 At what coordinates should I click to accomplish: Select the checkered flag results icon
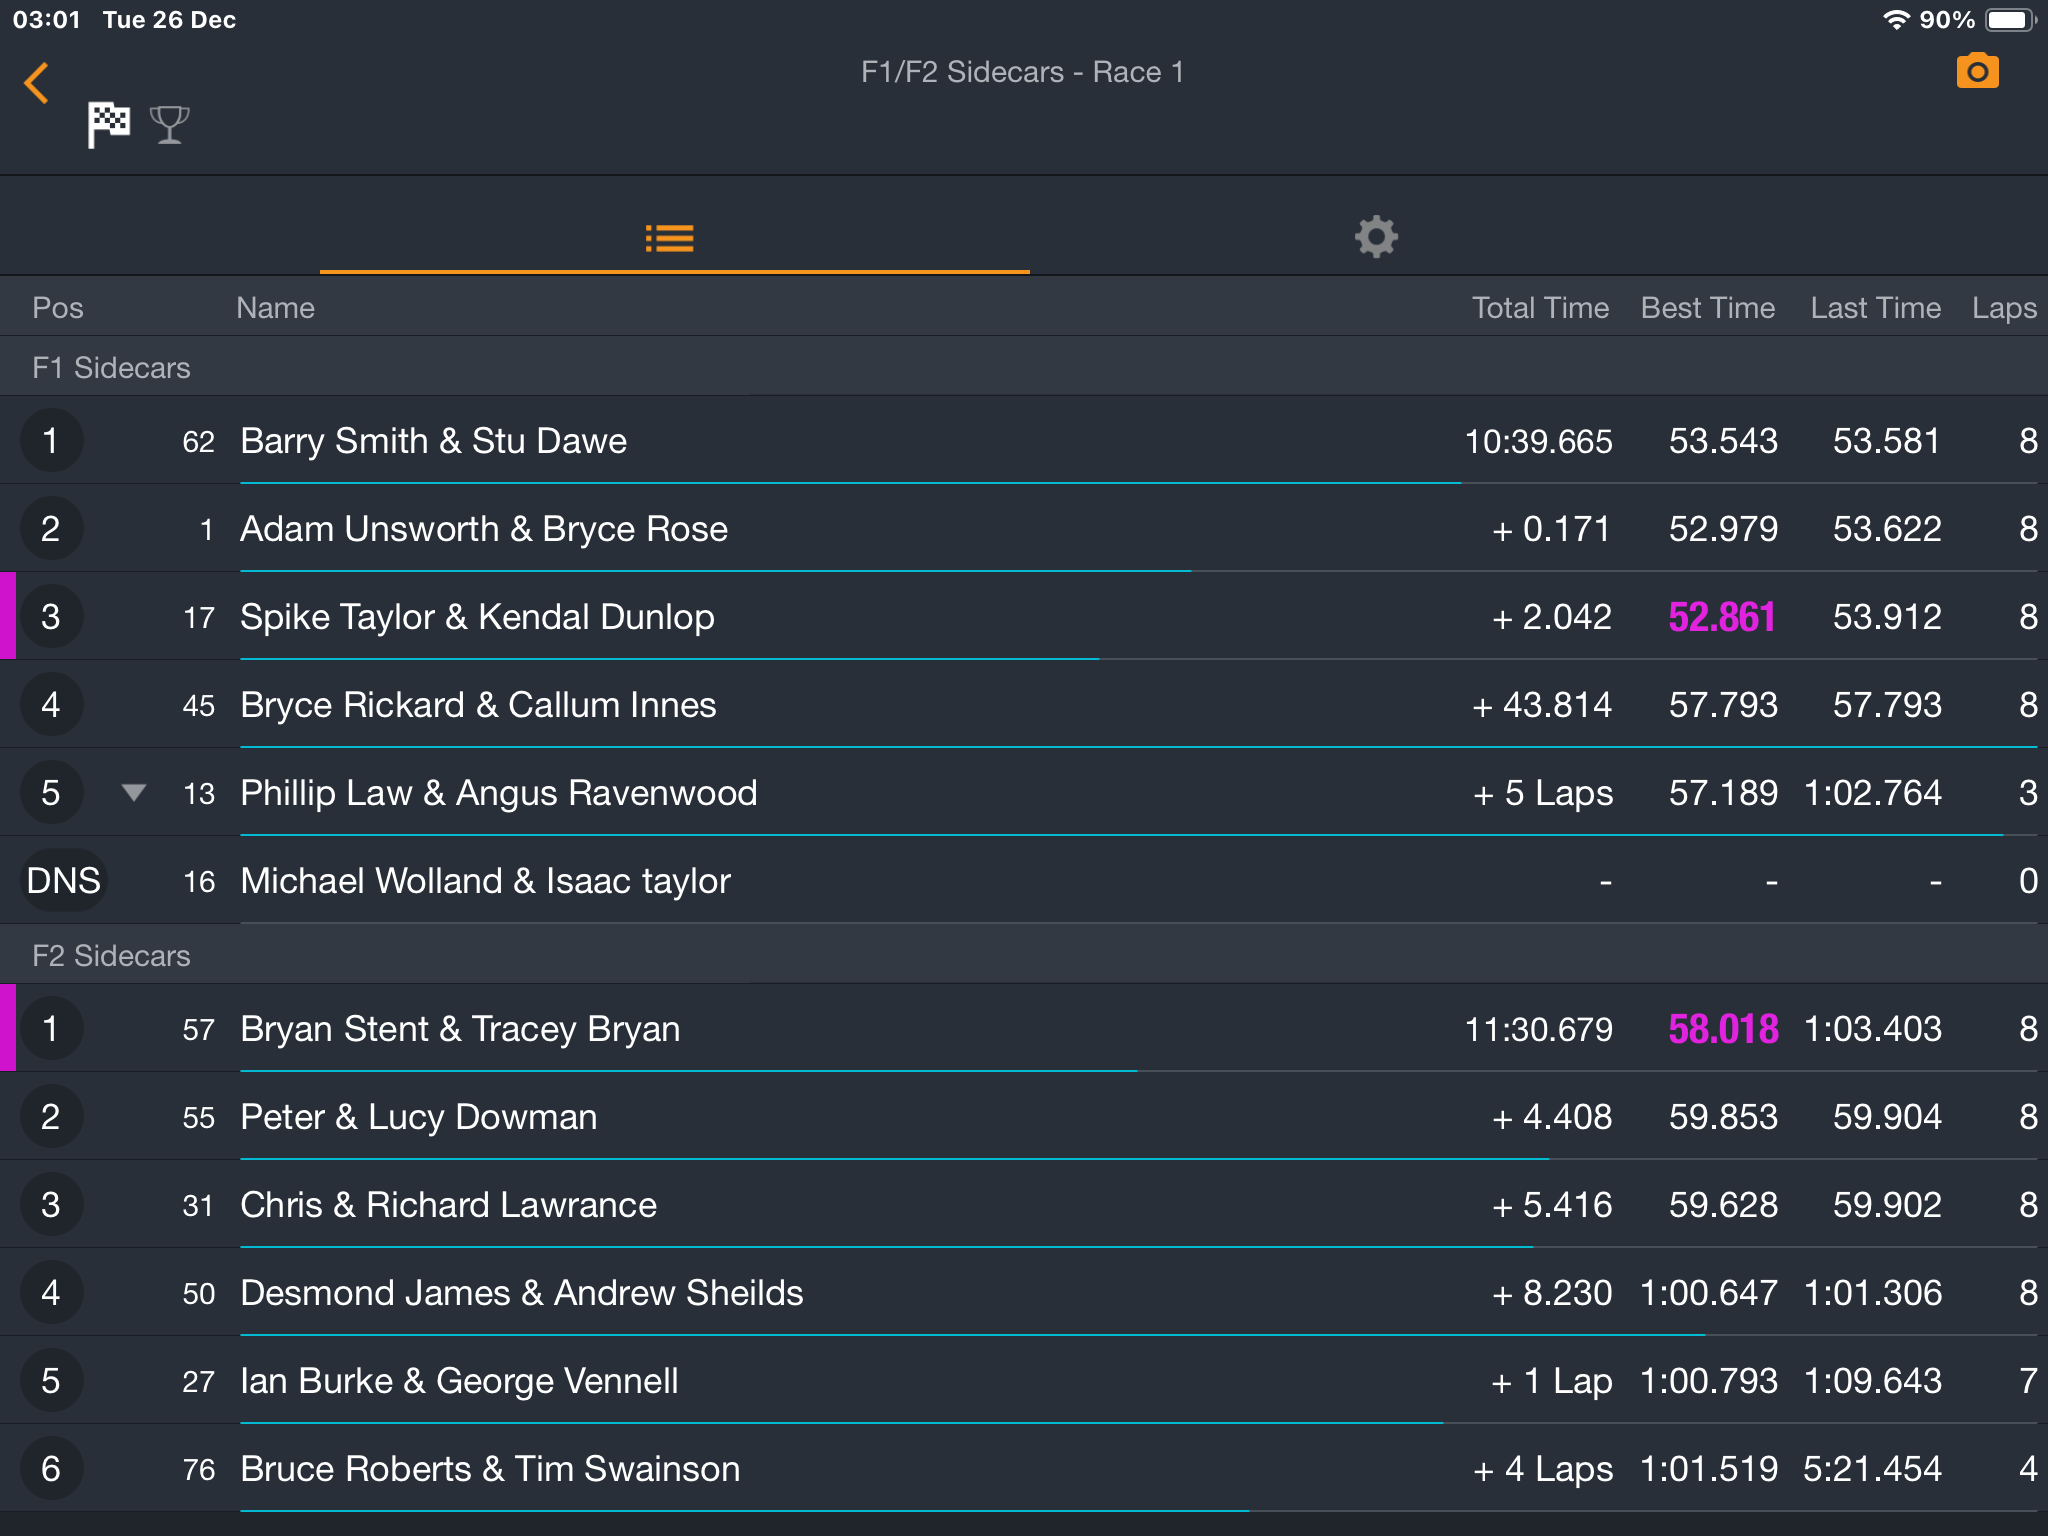(108, 125)
